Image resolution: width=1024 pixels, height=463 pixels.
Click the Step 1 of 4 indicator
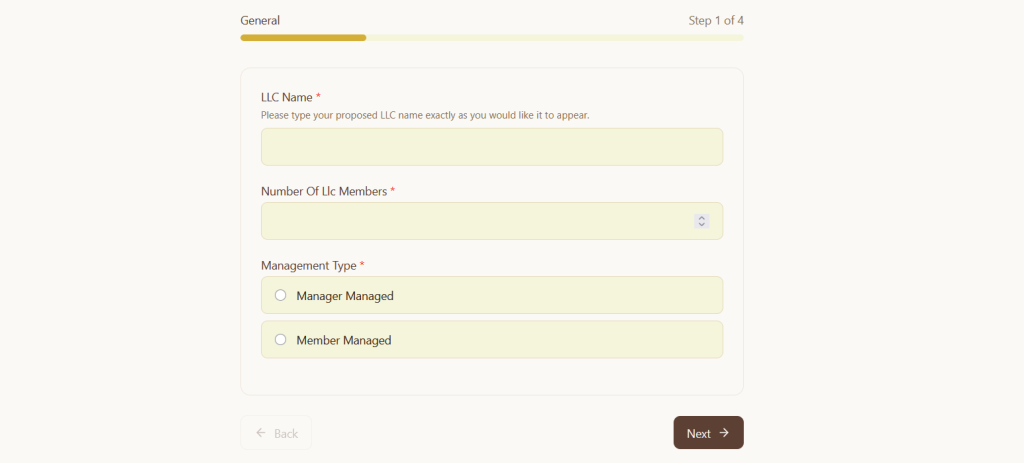[716, 20]
